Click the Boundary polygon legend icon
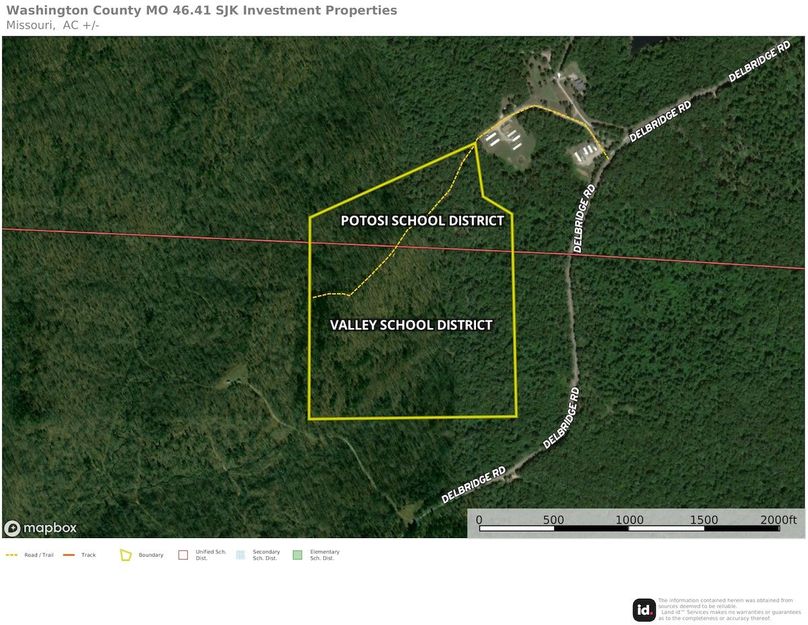 [126, 555]
